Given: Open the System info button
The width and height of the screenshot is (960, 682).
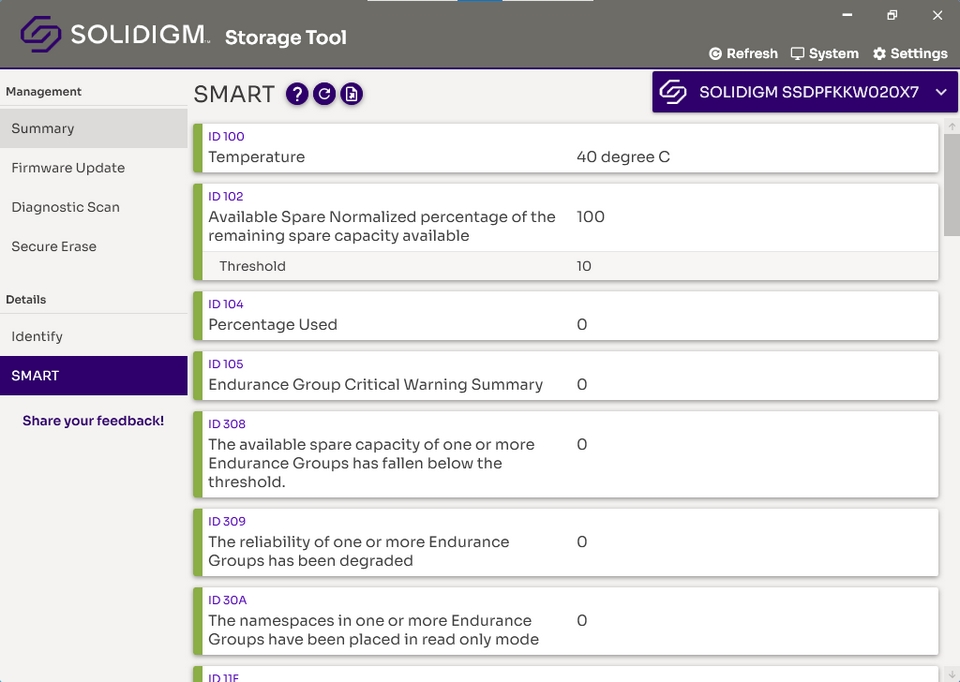Looking at the screenshot, I should point(824,54).
